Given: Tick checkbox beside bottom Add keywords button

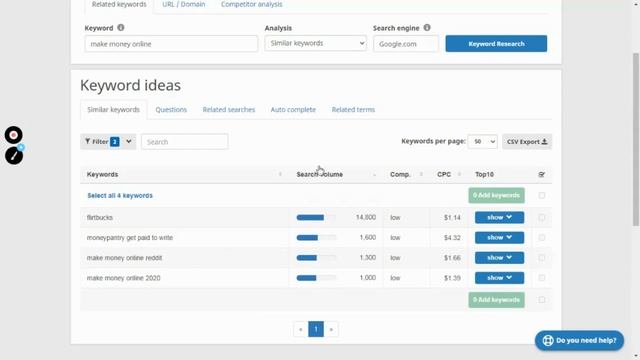Looking at the screenshot, I should coord(542,300).
